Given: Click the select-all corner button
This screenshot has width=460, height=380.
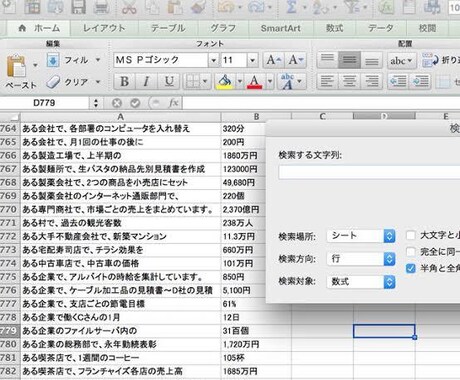Looking at the screenshot, I should (x=10, y=117).
